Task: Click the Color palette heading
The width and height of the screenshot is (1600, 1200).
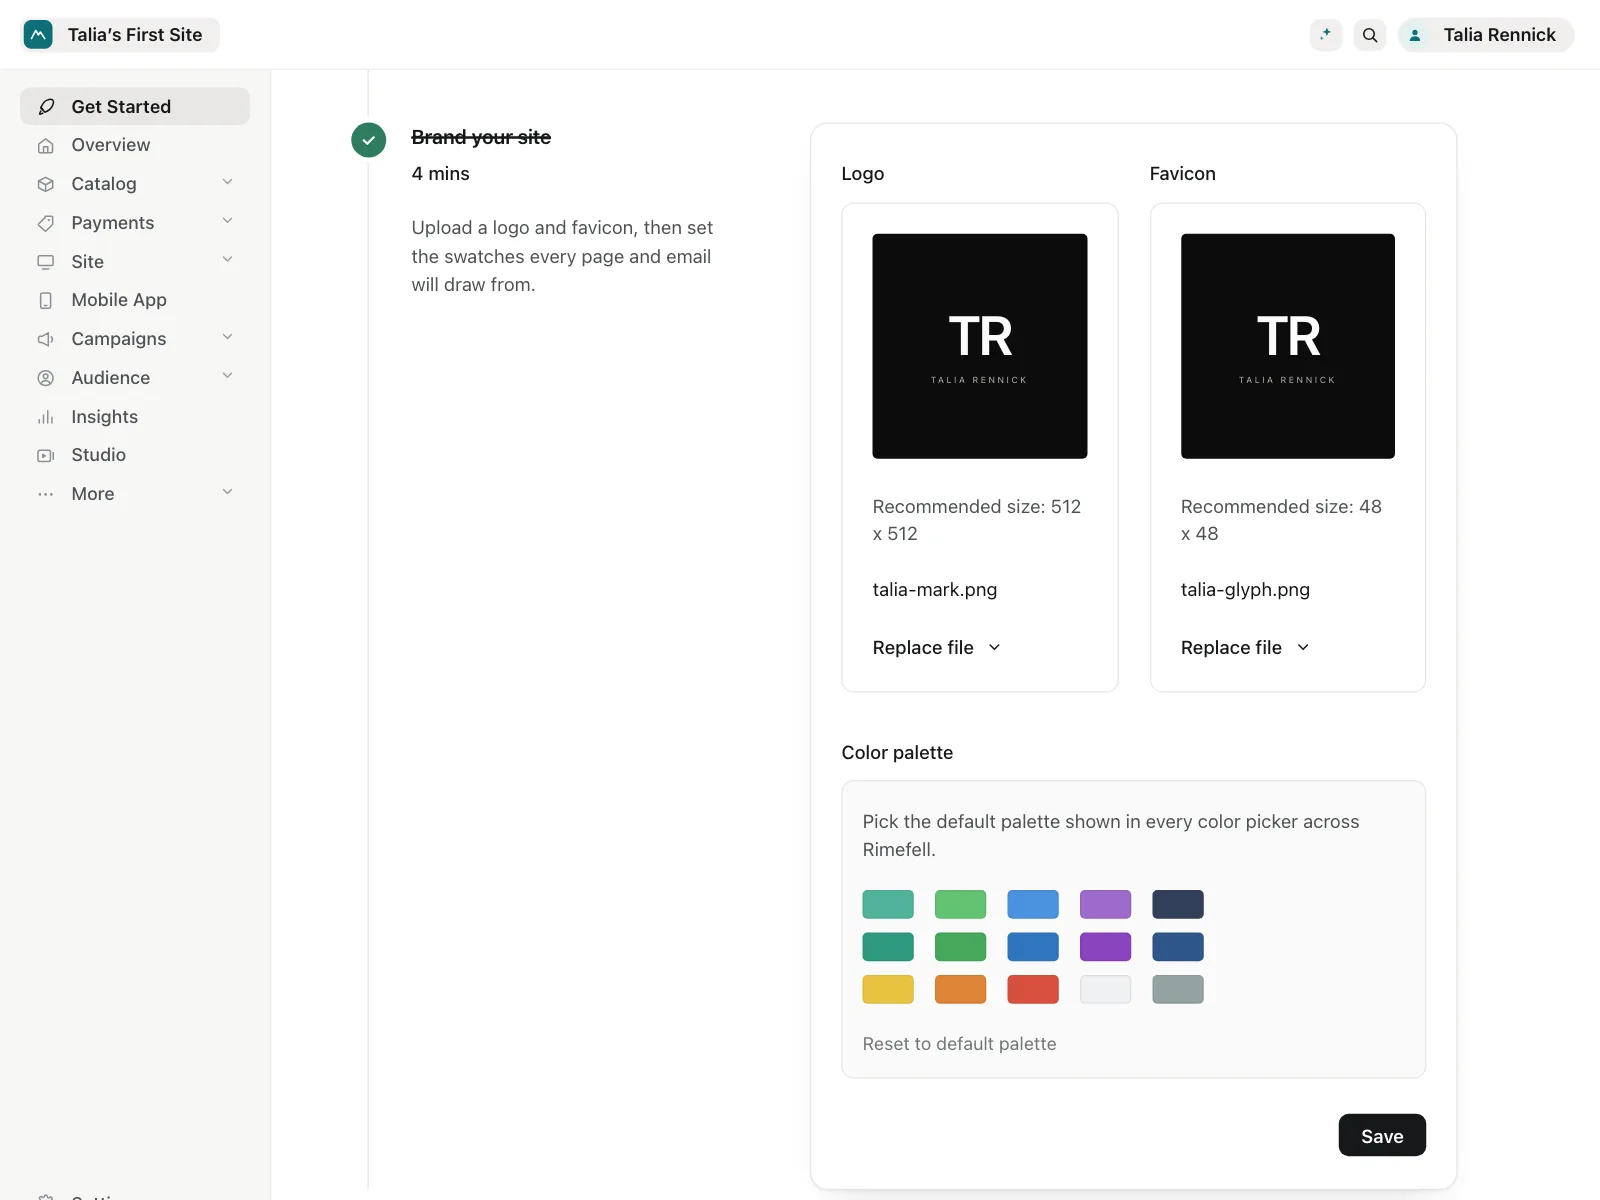Action: (897, 753)
